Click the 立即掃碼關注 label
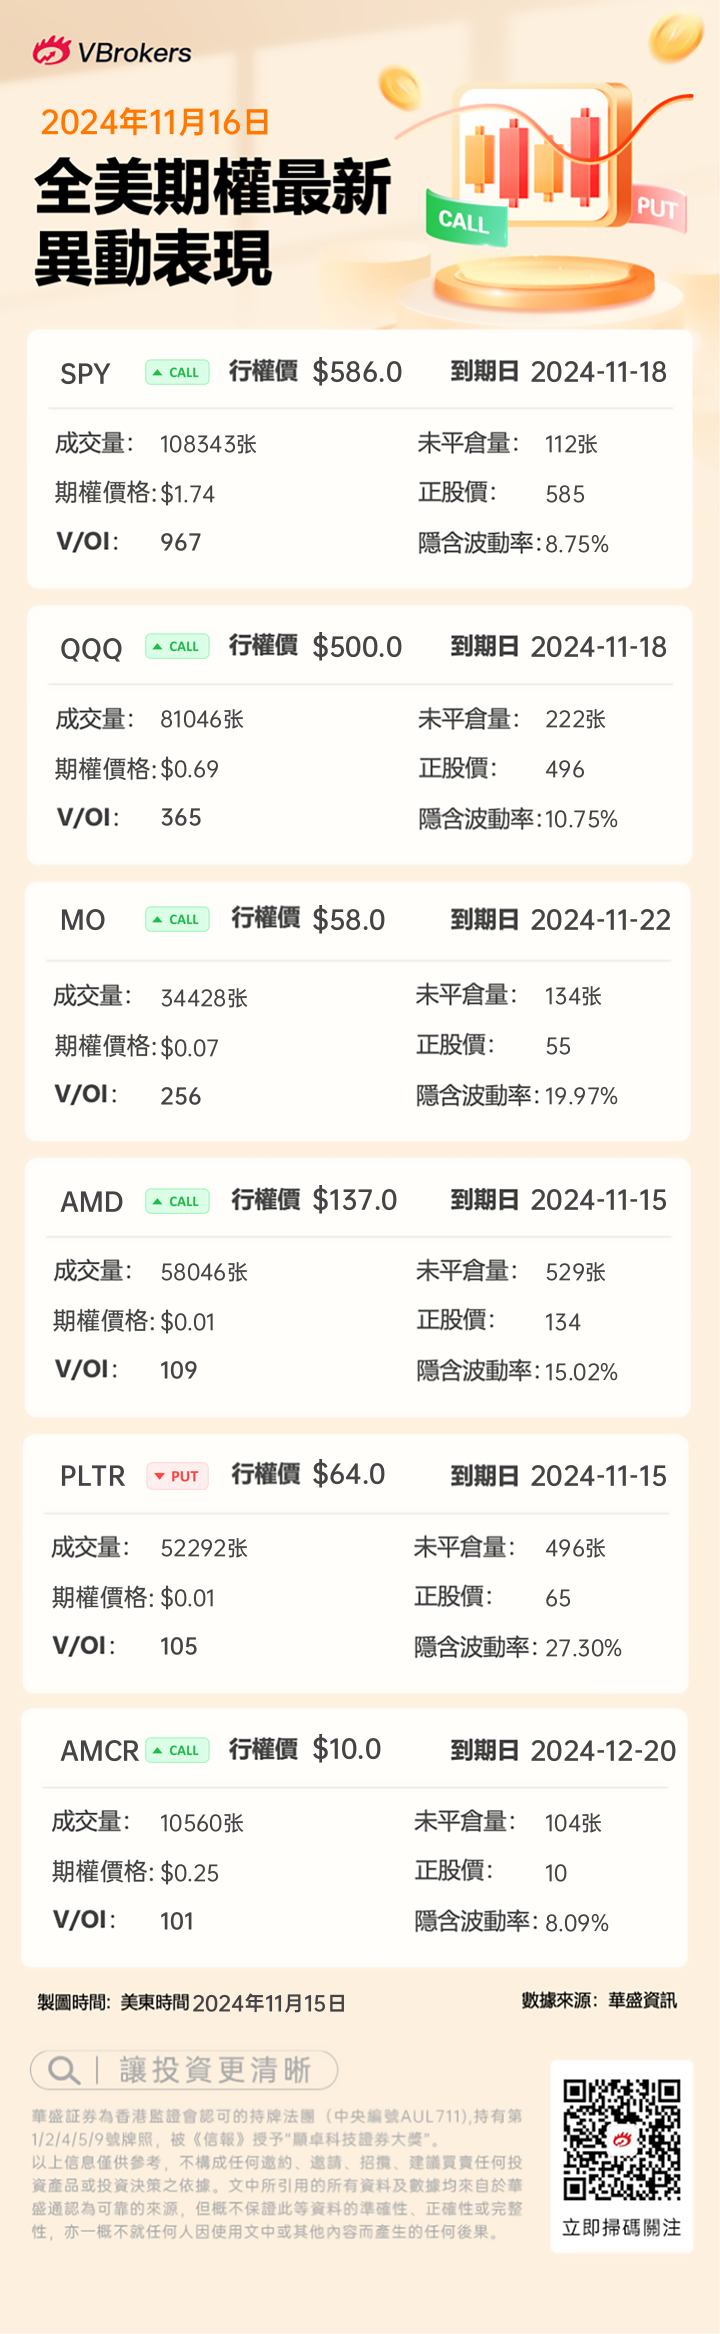This screenshot has width=720, height=2334. (x=621, y=2228)
